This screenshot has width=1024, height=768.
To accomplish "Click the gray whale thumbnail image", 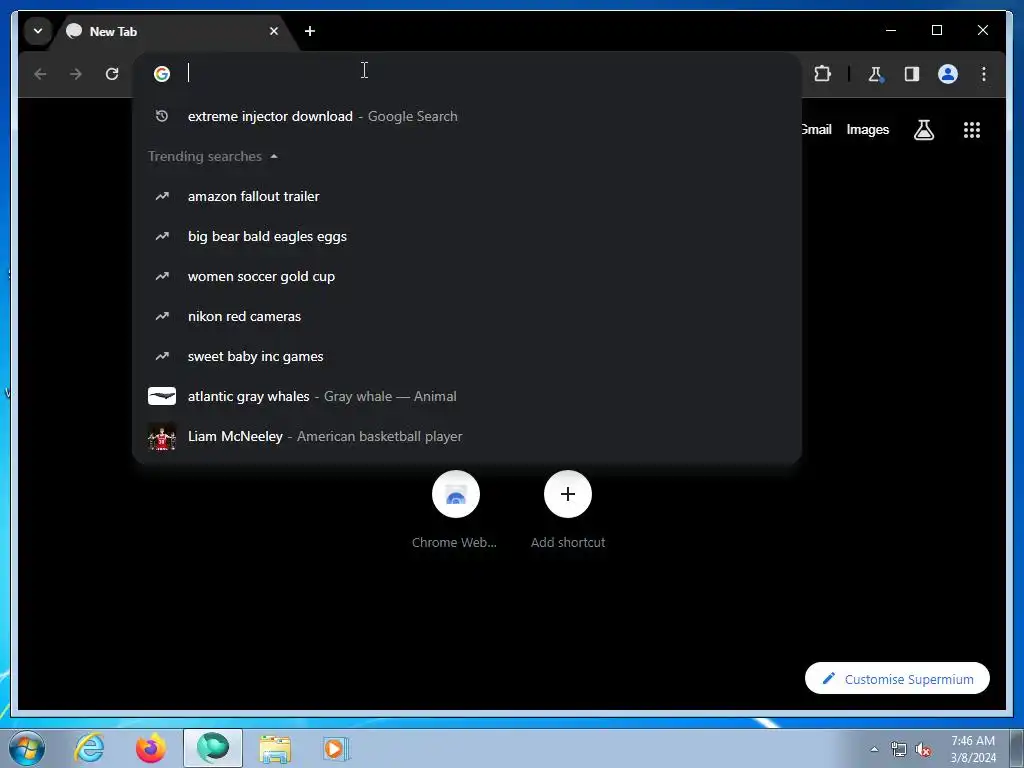I will (x=162, y=396).
